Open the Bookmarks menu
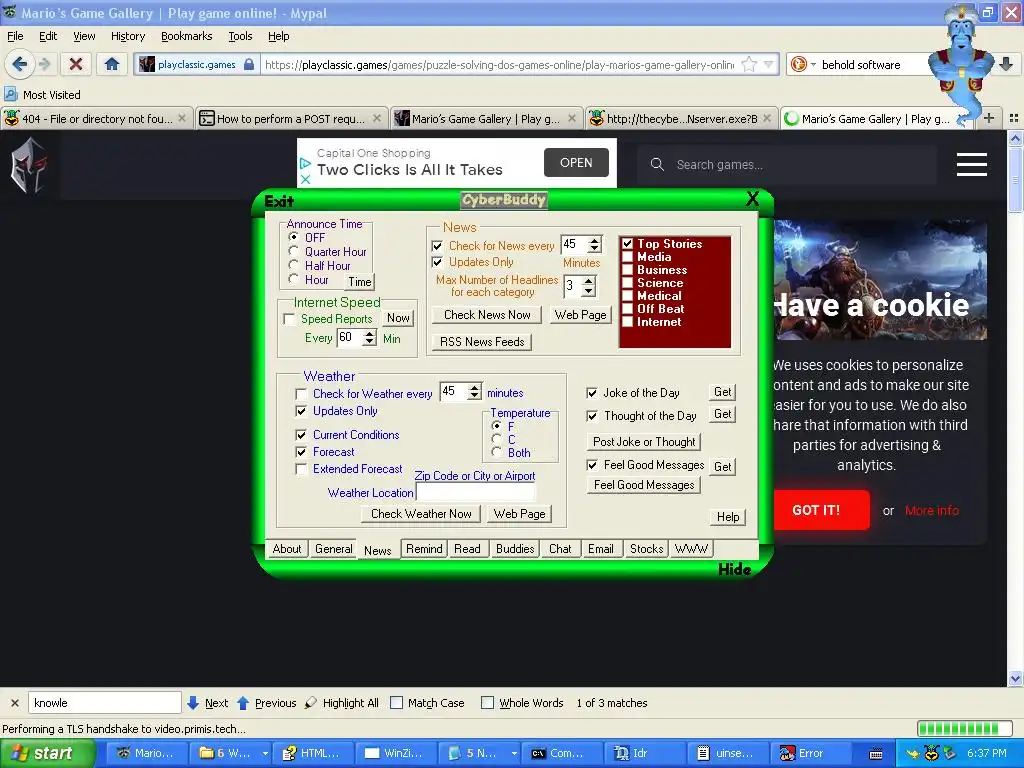The width and height of the screenshot is (1024, 768). (186, 37)
